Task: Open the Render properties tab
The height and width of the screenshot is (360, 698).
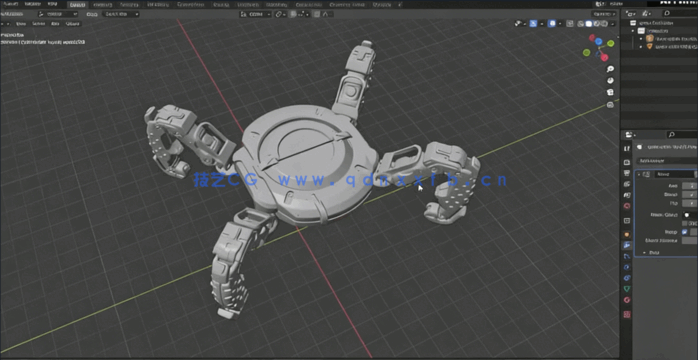Action: (627, 162)
